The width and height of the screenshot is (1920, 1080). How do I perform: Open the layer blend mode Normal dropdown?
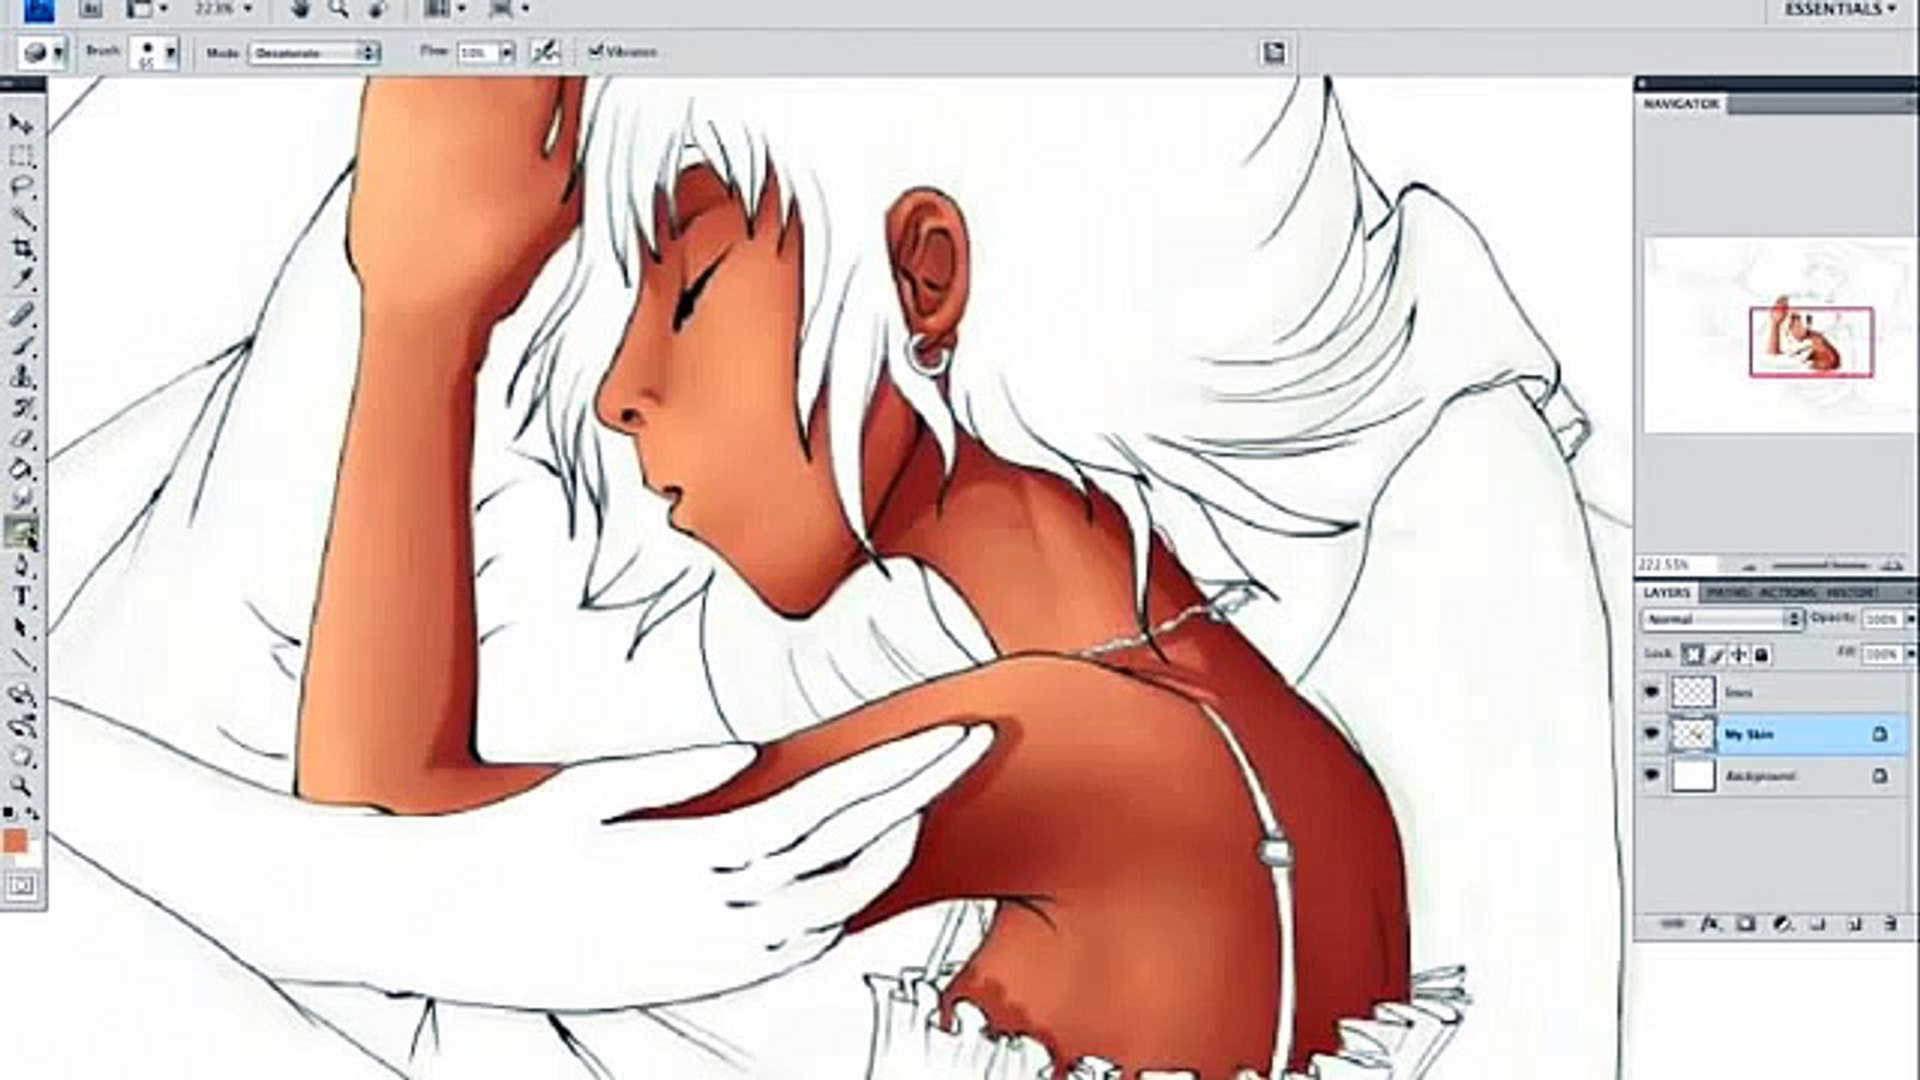pos(1721,620)
